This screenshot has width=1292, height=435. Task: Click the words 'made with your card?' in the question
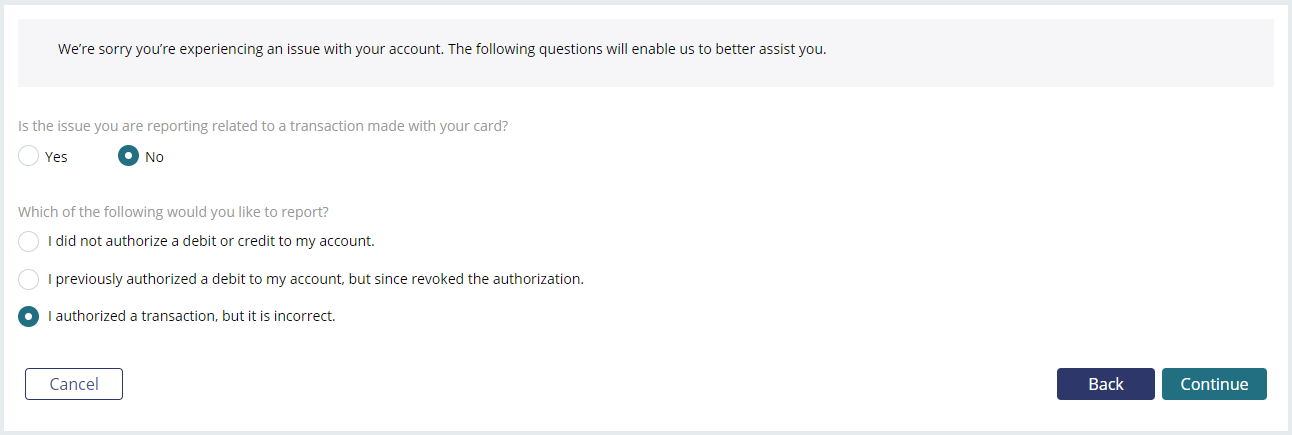click(439, 127)
